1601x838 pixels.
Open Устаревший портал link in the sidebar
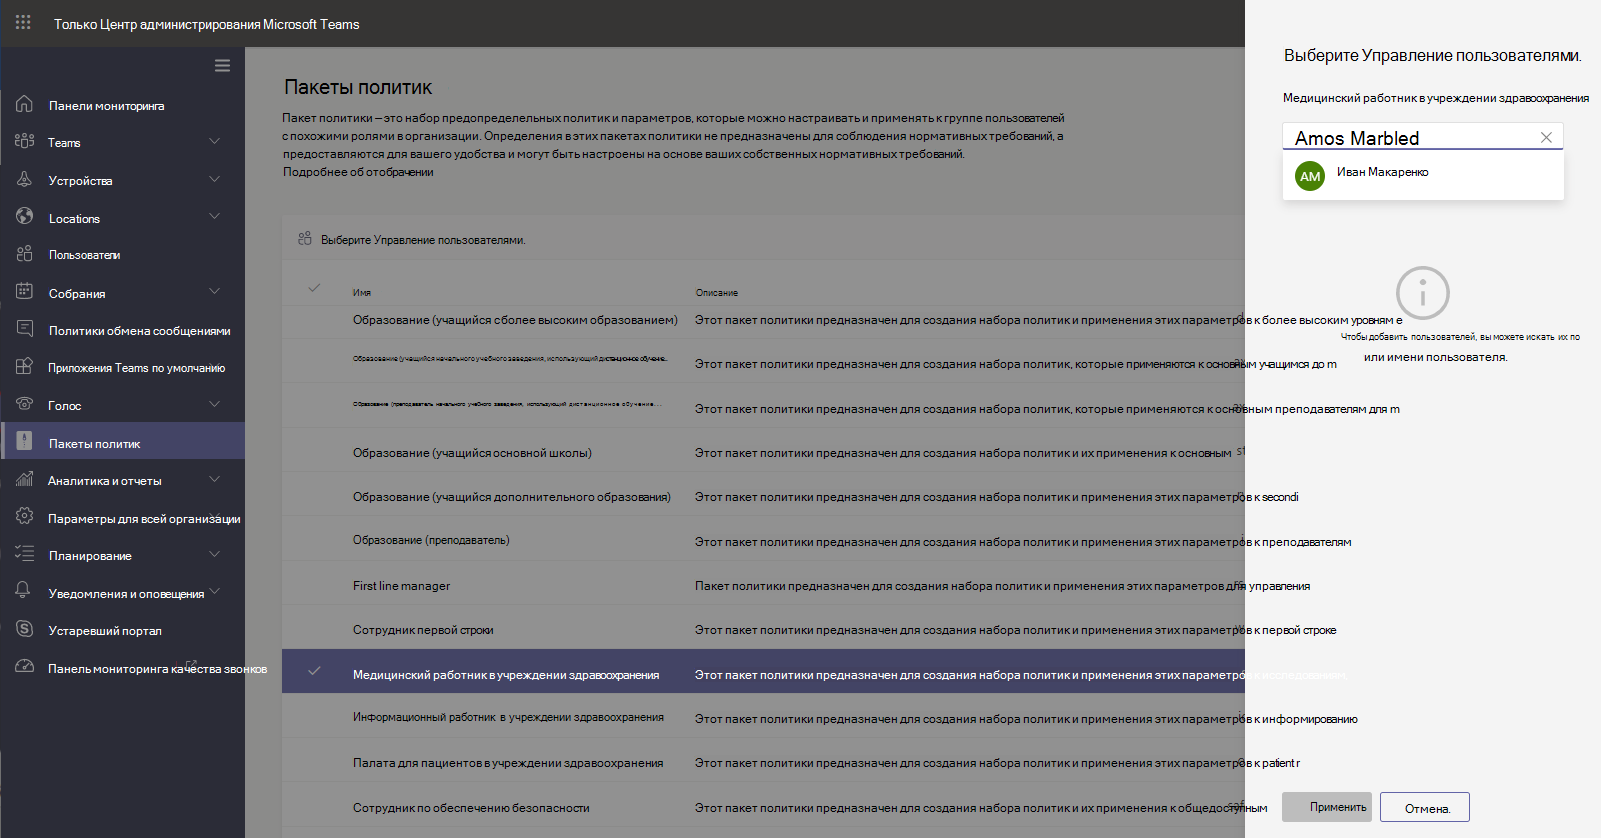(x=104, y=631)
